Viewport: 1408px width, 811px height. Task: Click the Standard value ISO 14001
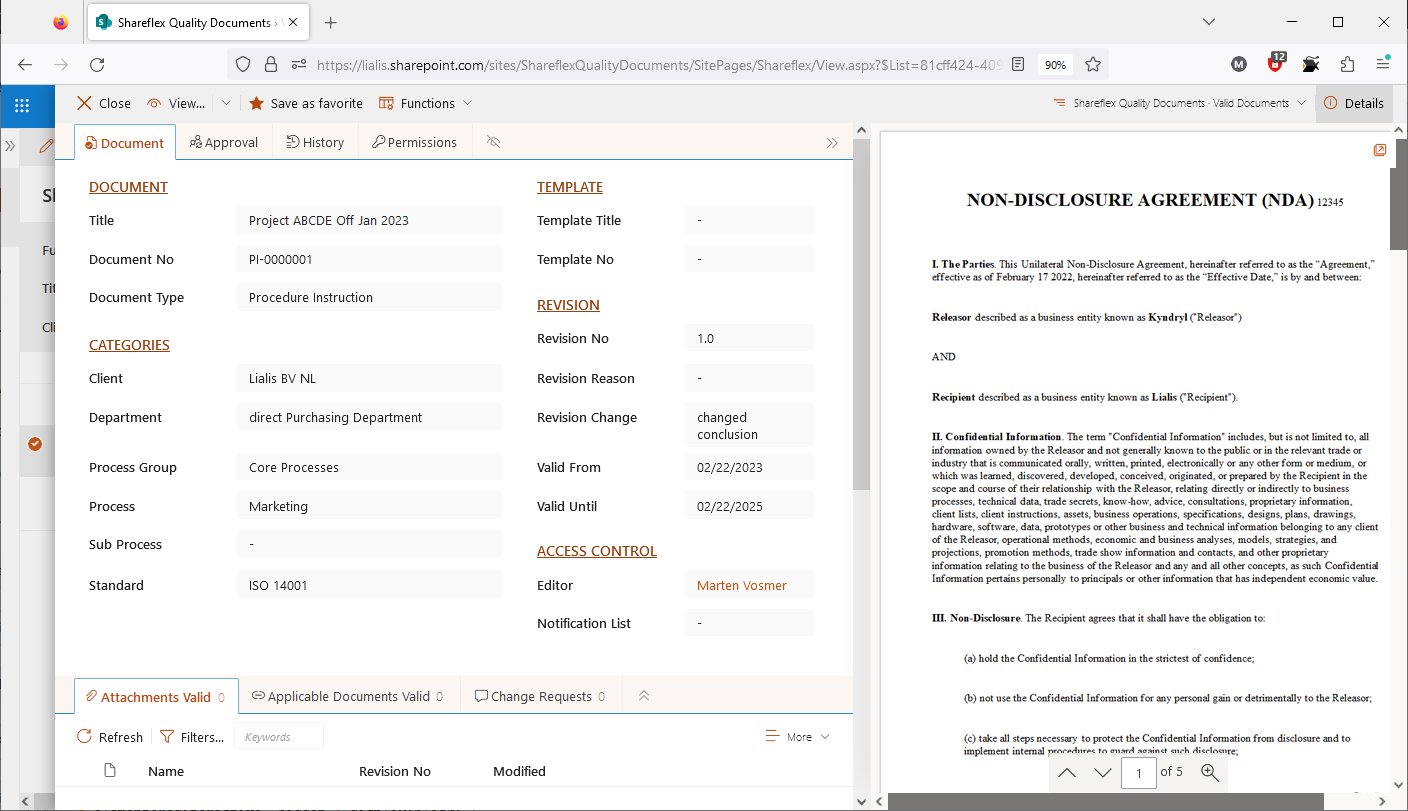(x=369, y=585)
